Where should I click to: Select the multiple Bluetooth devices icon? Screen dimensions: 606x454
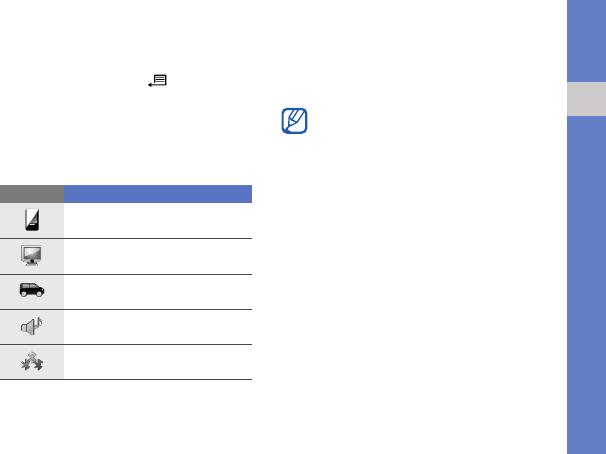32,362
